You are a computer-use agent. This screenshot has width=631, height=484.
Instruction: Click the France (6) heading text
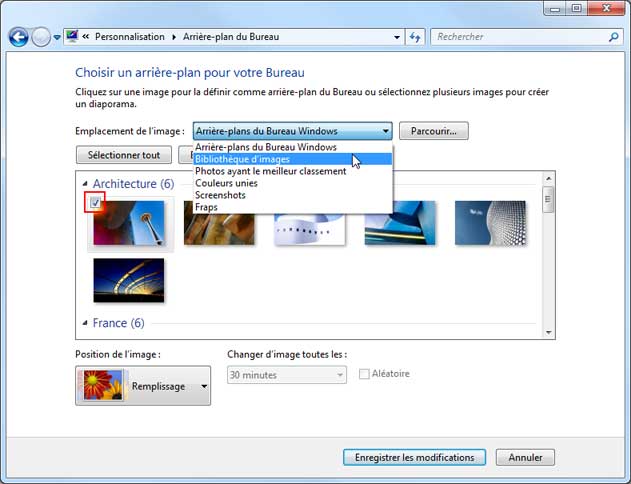coord(119,323)
